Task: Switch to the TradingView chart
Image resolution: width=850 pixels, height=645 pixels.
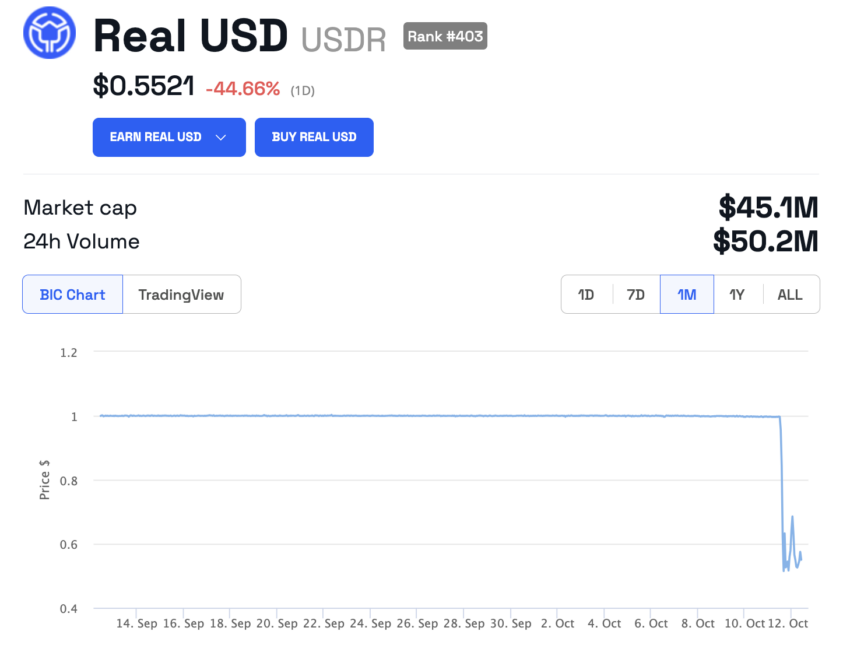Action: click(x=181, y=294)
